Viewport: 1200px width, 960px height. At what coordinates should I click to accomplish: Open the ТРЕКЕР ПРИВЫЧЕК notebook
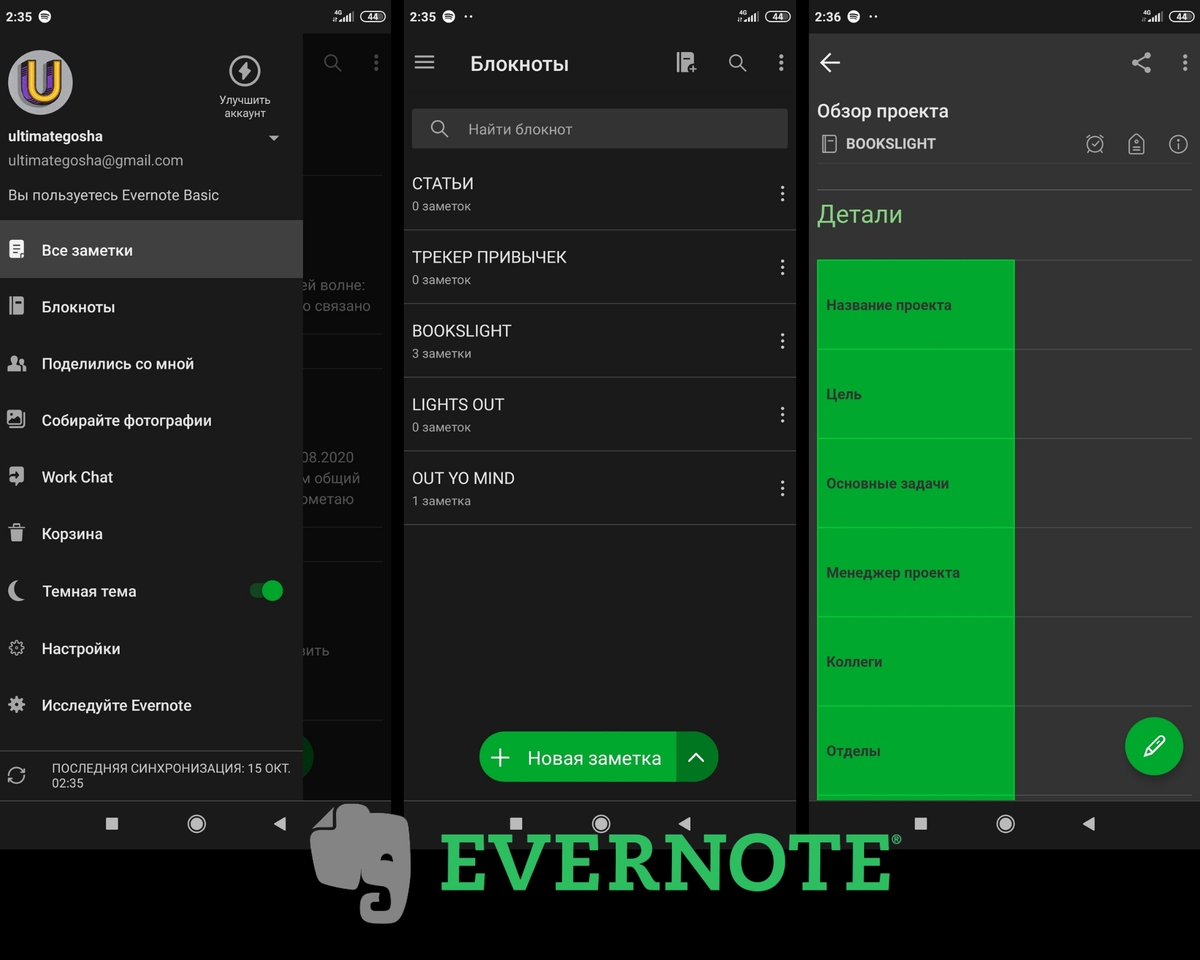pyautogui.click(x=600, y=267)
